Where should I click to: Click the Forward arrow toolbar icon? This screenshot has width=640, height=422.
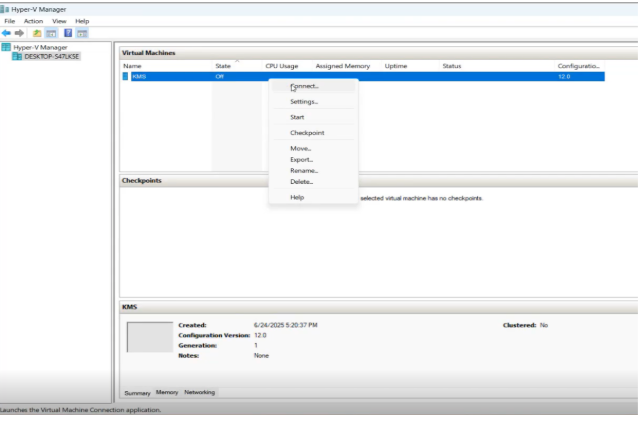point(19,33)
